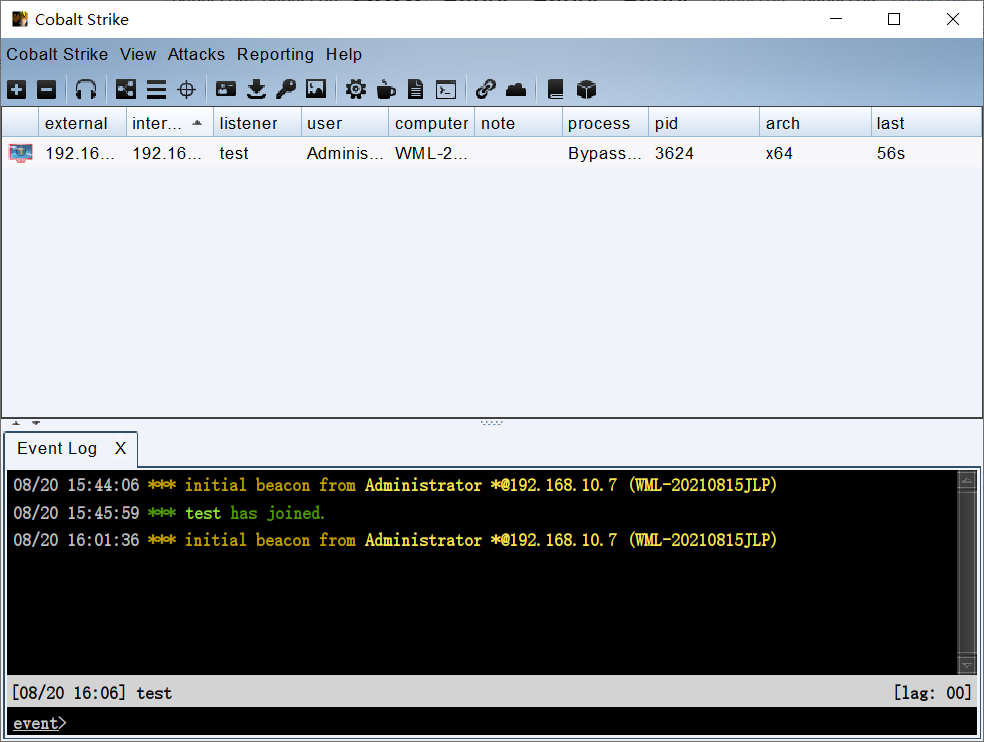Open the Reporting menu
The width and height of the screenshot is (984, 742).
(x=275, y=55)
